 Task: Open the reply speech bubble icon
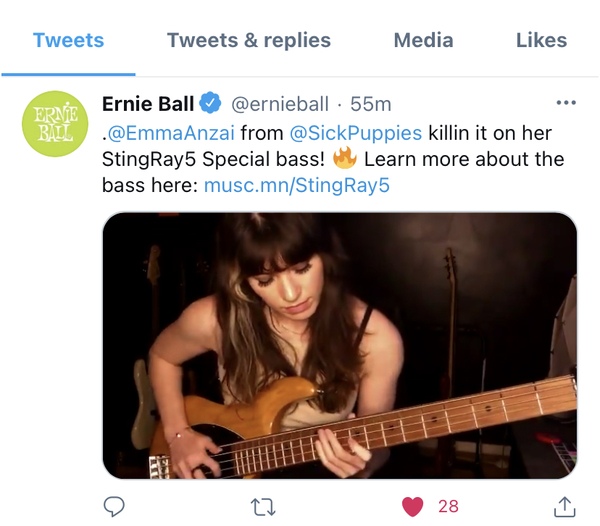pyautogui.click(x=114, y=506)
